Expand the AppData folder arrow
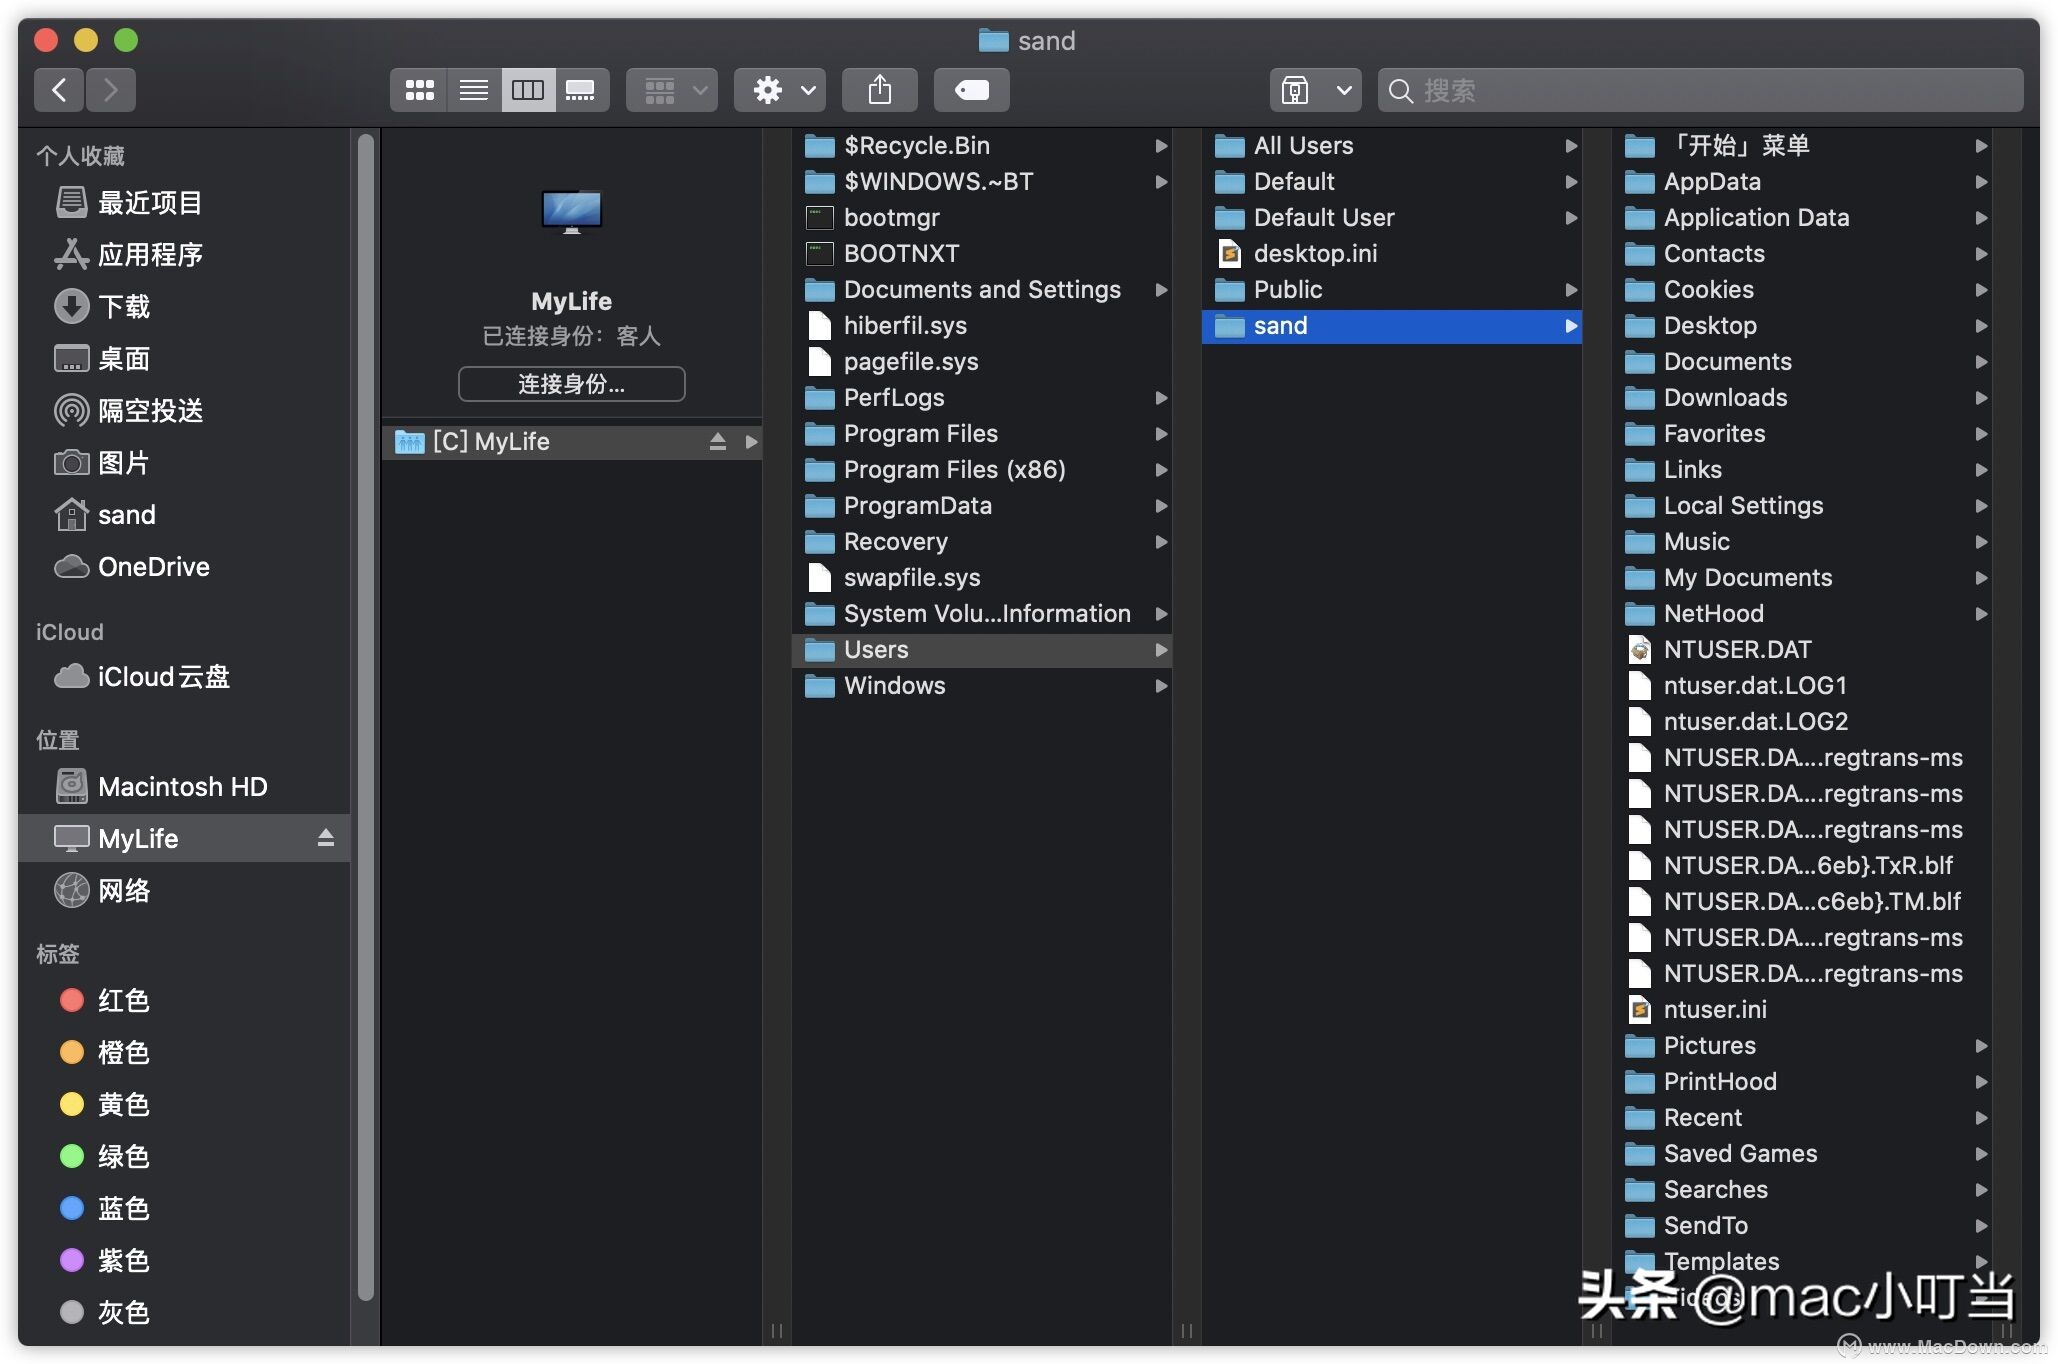The width and height of the screenshot is (2058, 1364). click(1981, 182)
